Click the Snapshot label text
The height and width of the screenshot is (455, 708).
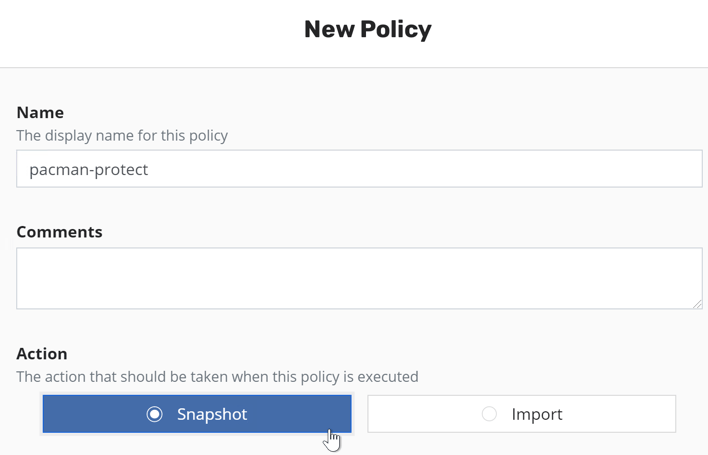pos(212,414)
